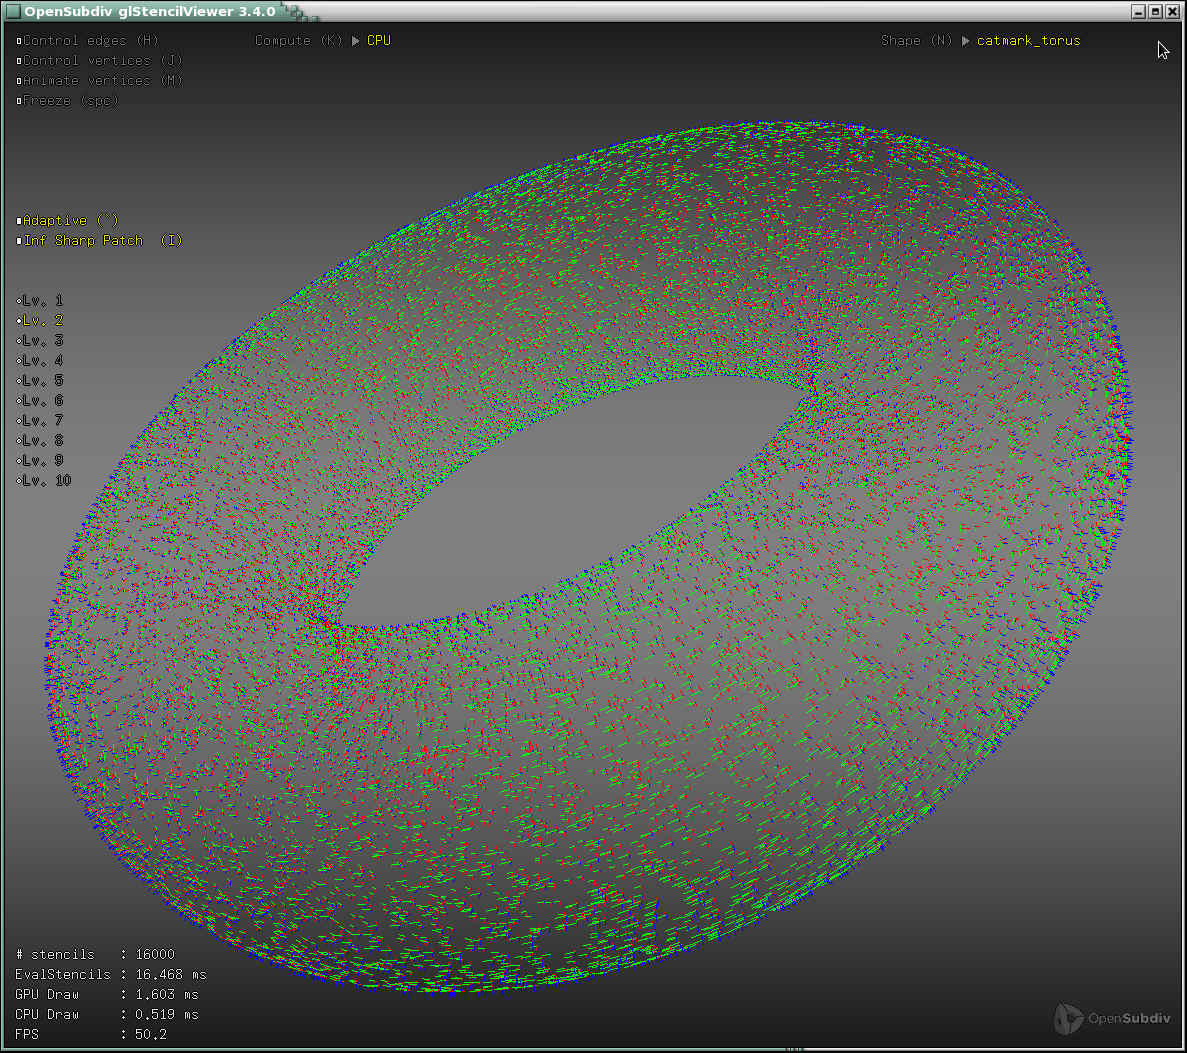Screen dimensions: 1187x1053
Task: Select subdivision level Lv. 1
Action: (x=19, y=301)
